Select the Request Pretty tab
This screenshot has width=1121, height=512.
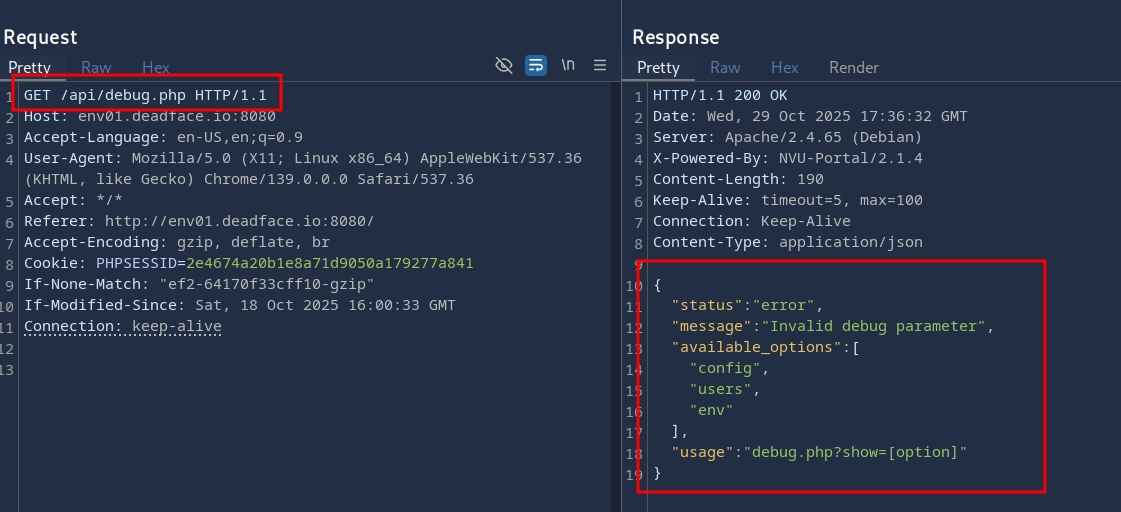click(29, 68)
